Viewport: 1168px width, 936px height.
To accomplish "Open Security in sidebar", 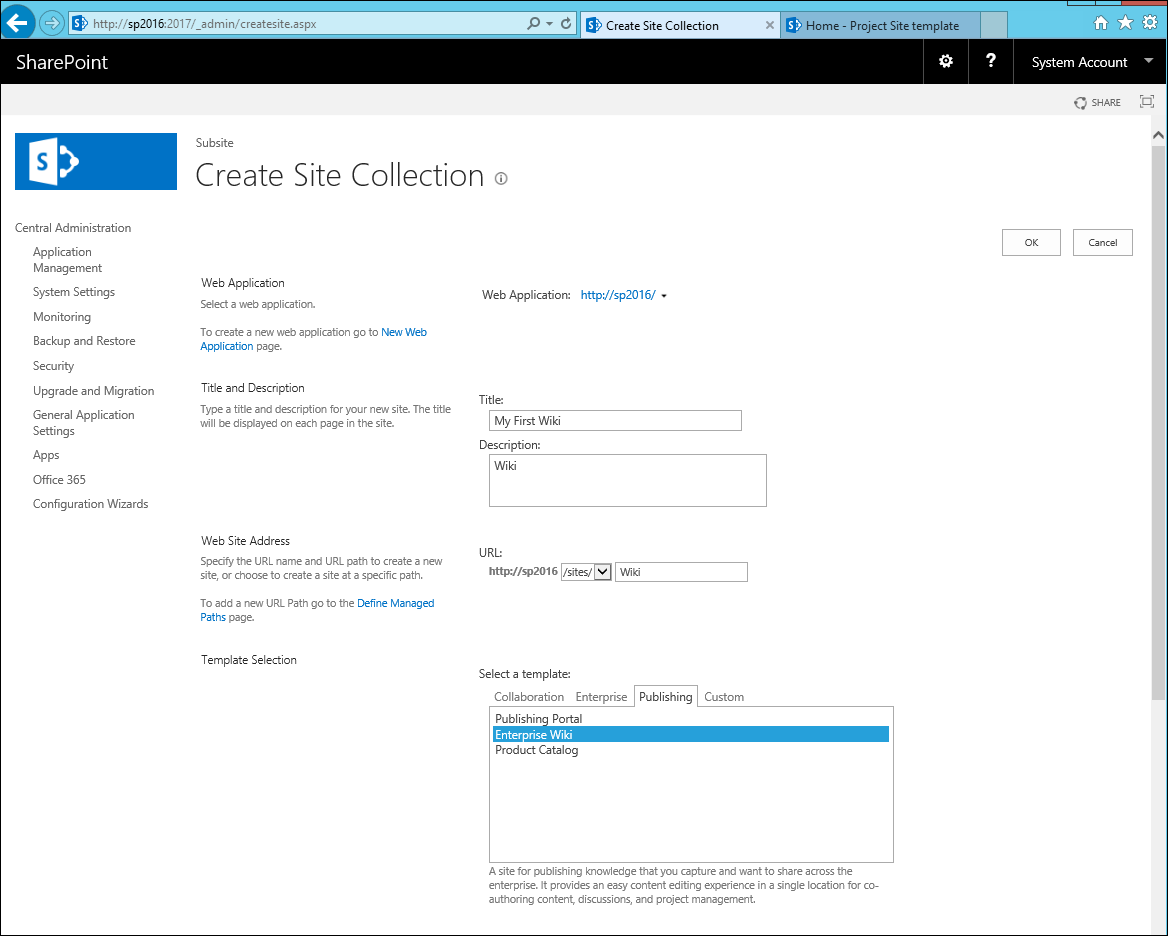I will tap(54, 366).
